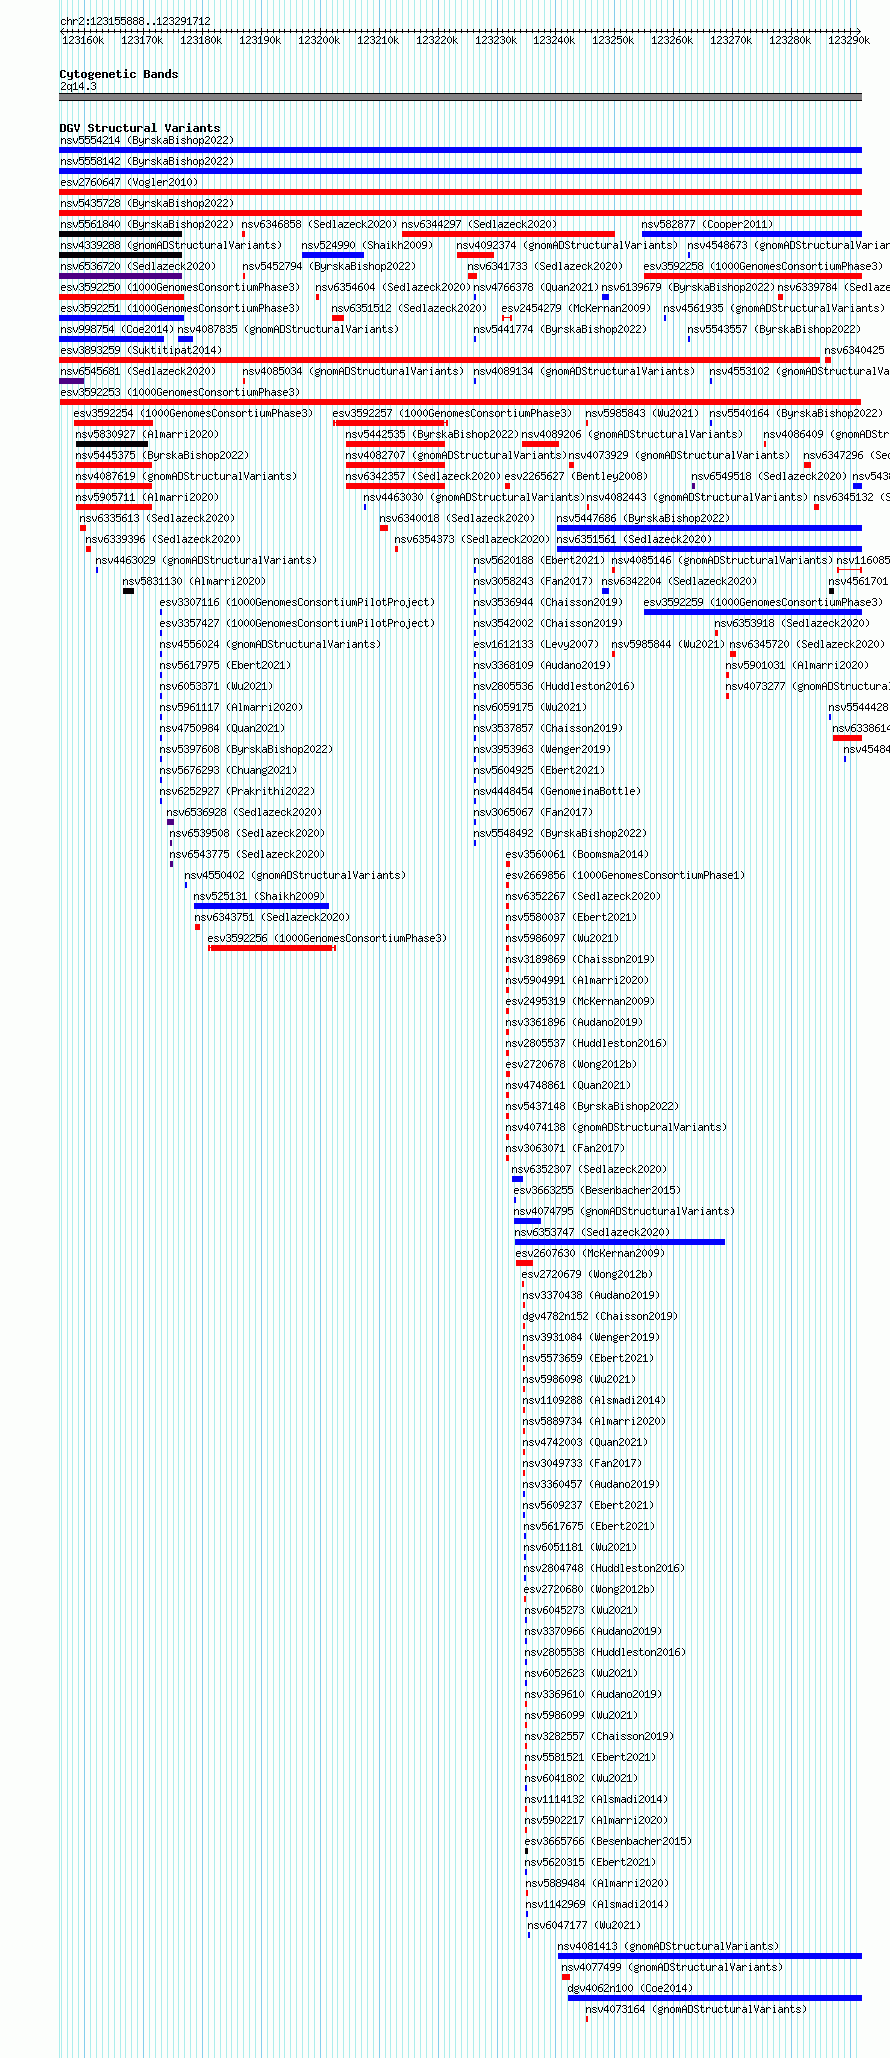Image resolution: width=890 pixels, height=2058 pixels.
Task: Click the nsv582877 (Cooper2011) label
Action: pyautogui.click(x=707, y=225)
